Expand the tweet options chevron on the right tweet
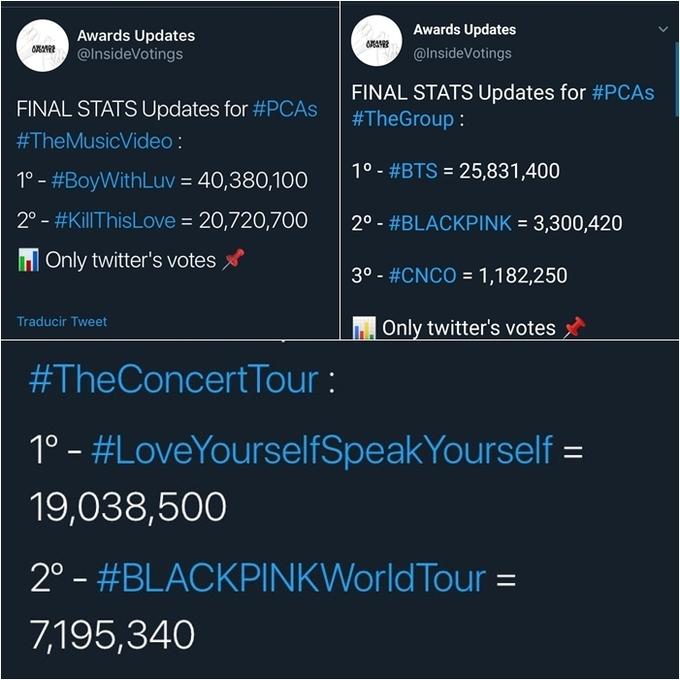The width and height of the screenshot is (680, 680). click(x=662, y=30)
